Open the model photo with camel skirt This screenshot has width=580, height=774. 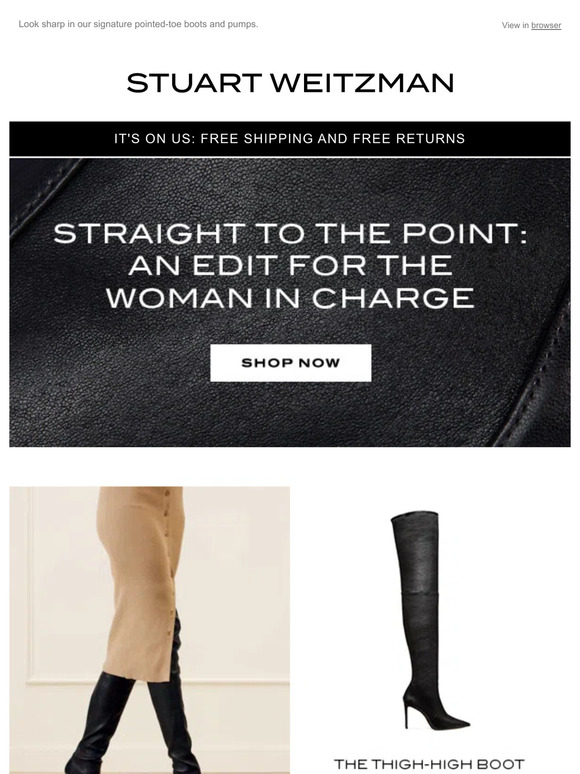point(150,630)
